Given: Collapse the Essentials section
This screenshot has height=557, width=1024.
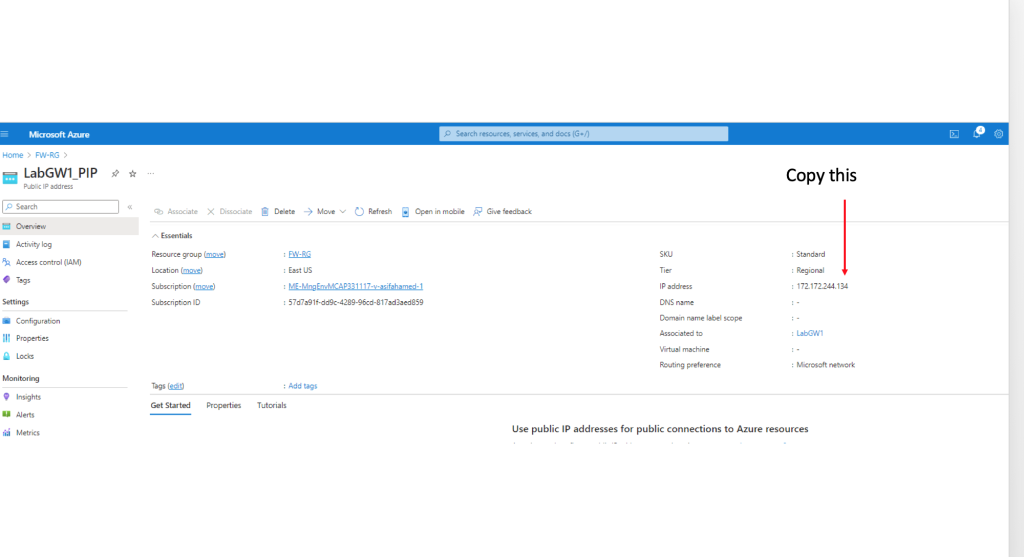Looking at the screenshot, I should pyautogui.click(x=156, y=235).
